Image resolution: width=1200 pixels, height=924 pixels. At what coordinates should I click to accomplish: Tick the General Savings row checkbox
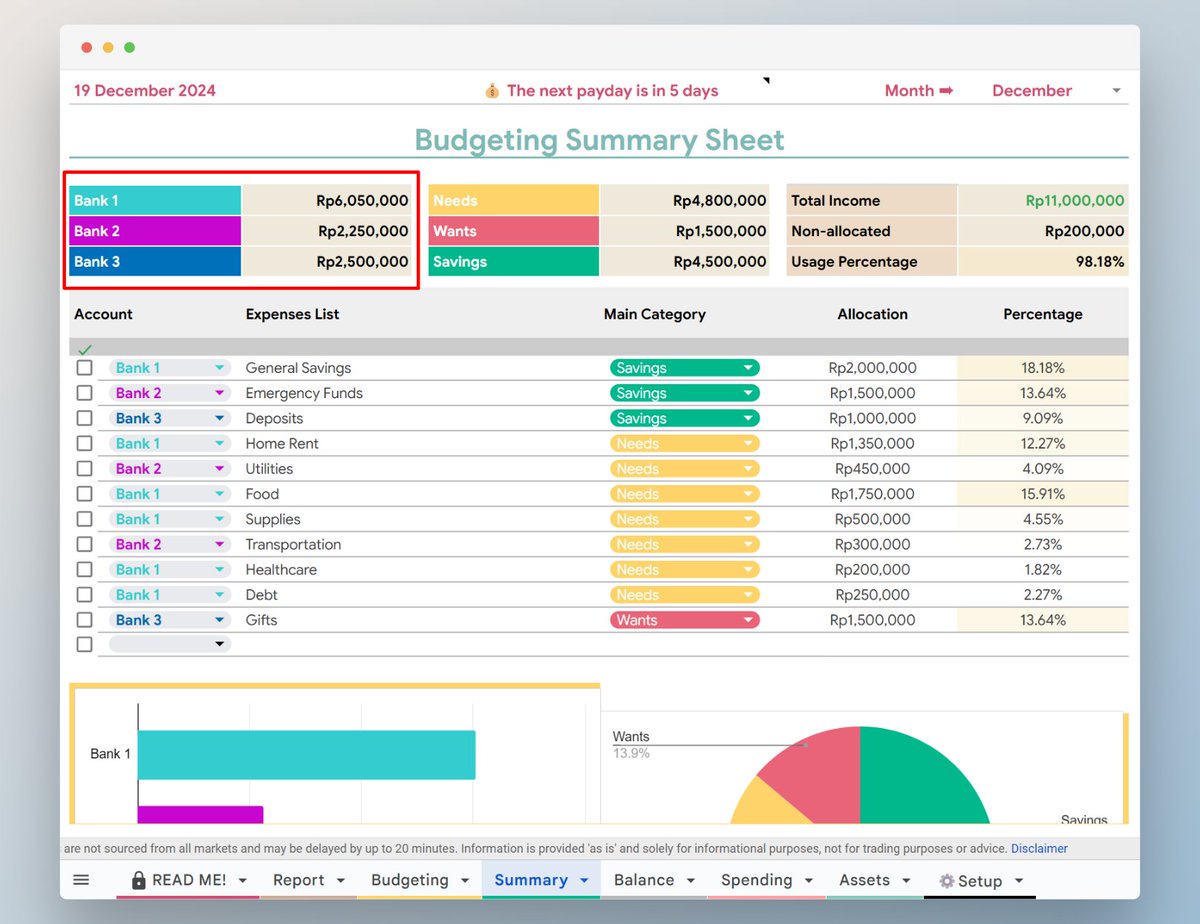pyautogui.click(x=85, y=368)
